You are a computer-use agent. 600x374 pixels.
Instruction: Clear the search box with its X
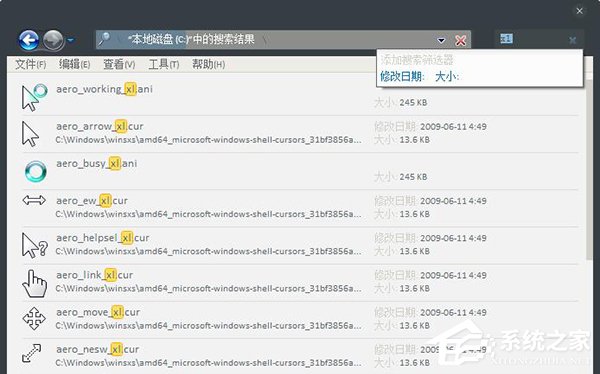click(573, 40)
